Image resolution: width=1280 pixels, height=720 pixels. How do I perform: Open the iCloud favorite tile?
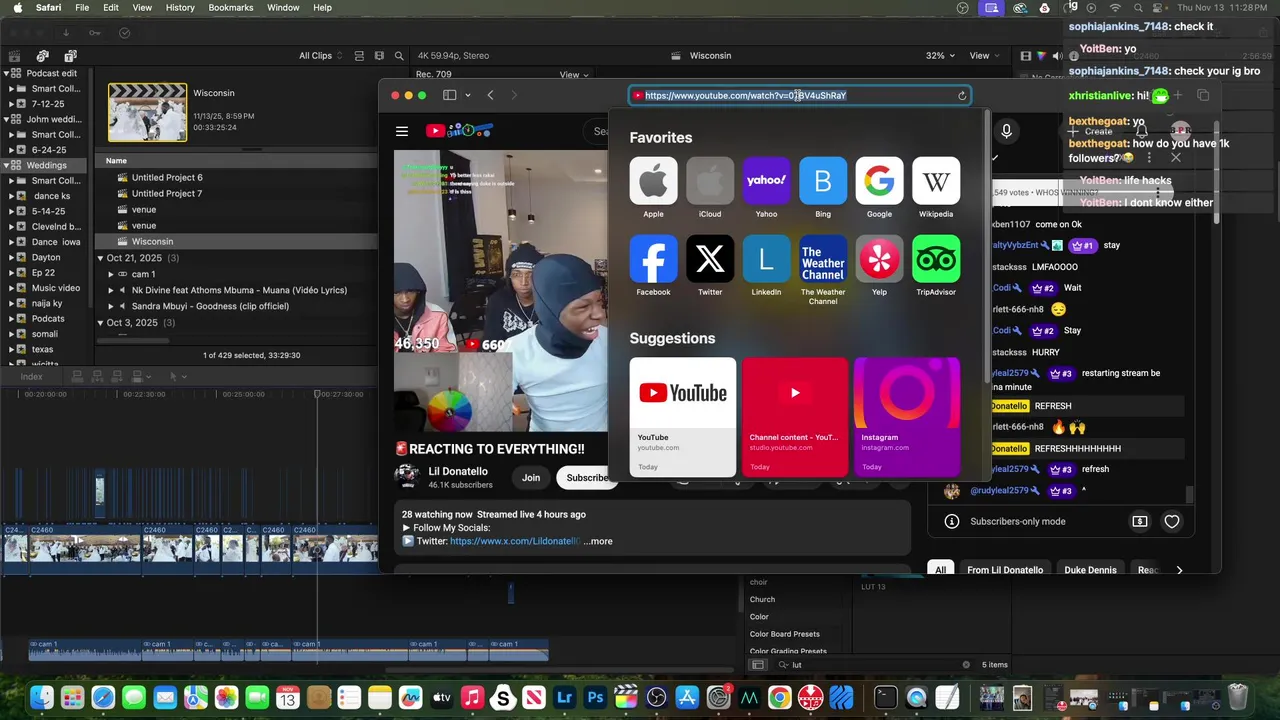point(710,181)
